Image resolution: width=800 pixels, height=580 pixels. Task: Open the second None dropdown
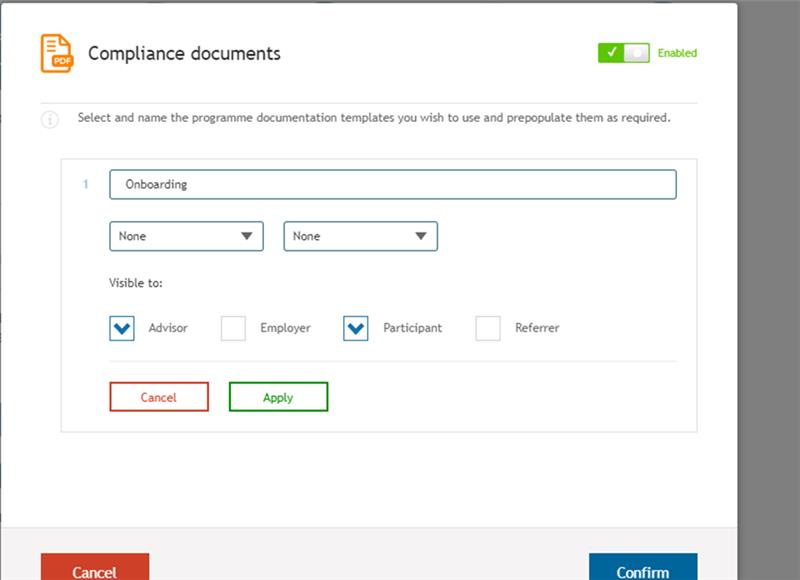(x=360, y=236)
